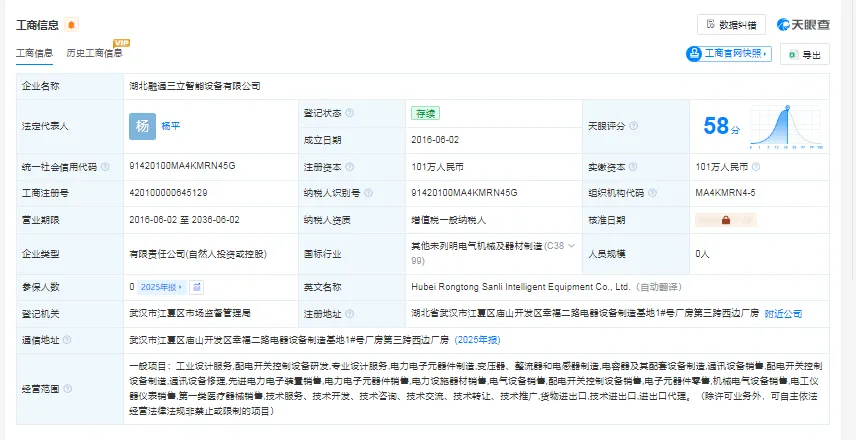Click the 0人 staff size value
856x440 pixels.
click(x=703, y=254)
